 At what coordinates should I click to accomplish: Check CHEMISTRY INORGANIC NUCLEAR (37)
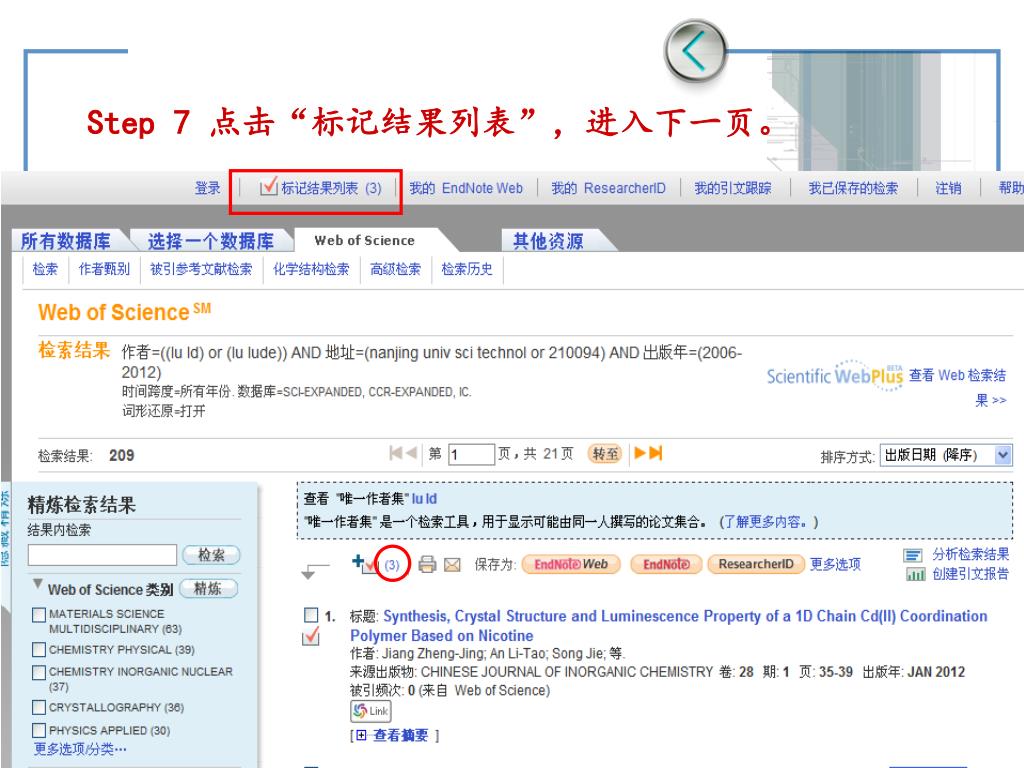pos(39,672)
